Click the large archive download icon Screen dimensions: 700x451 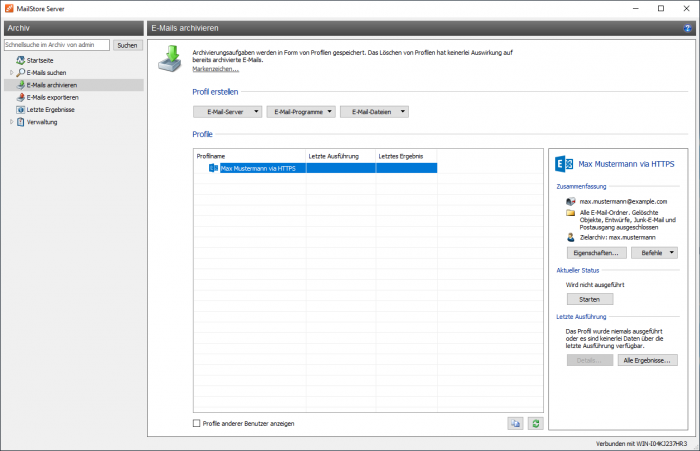click(x=170, y=58)
